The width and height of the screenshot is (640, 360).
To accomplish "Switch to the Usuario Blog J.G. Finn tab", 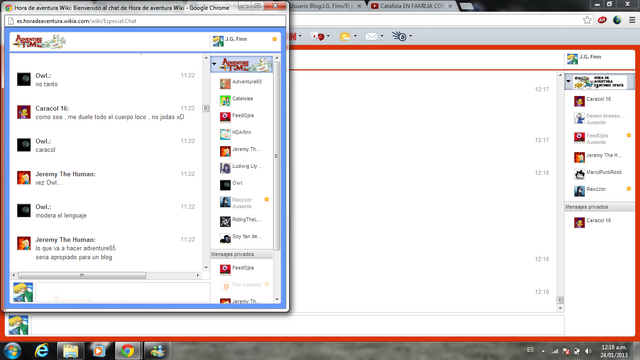I will tap(325, 6).
